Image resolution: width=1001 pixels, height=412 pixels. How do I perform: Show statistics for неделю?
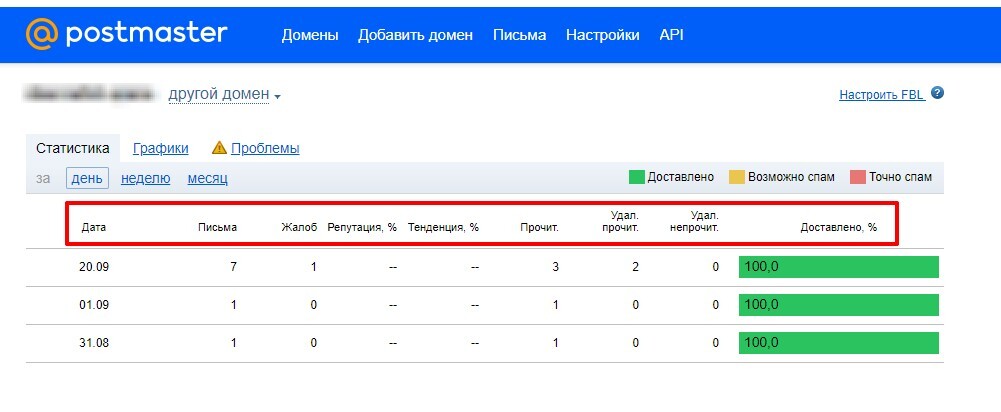click(146, 178)
